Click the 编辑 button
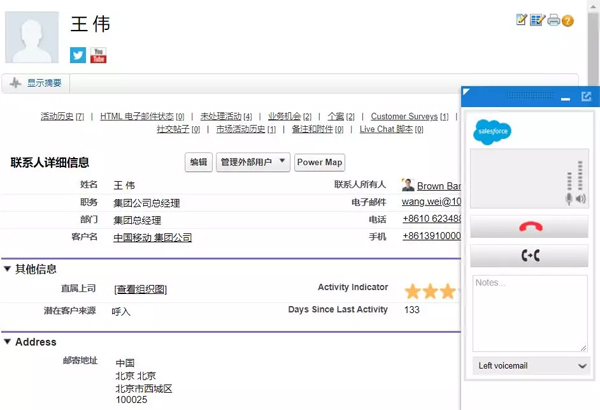Screen dimensions: 600x410 (199, 162)
